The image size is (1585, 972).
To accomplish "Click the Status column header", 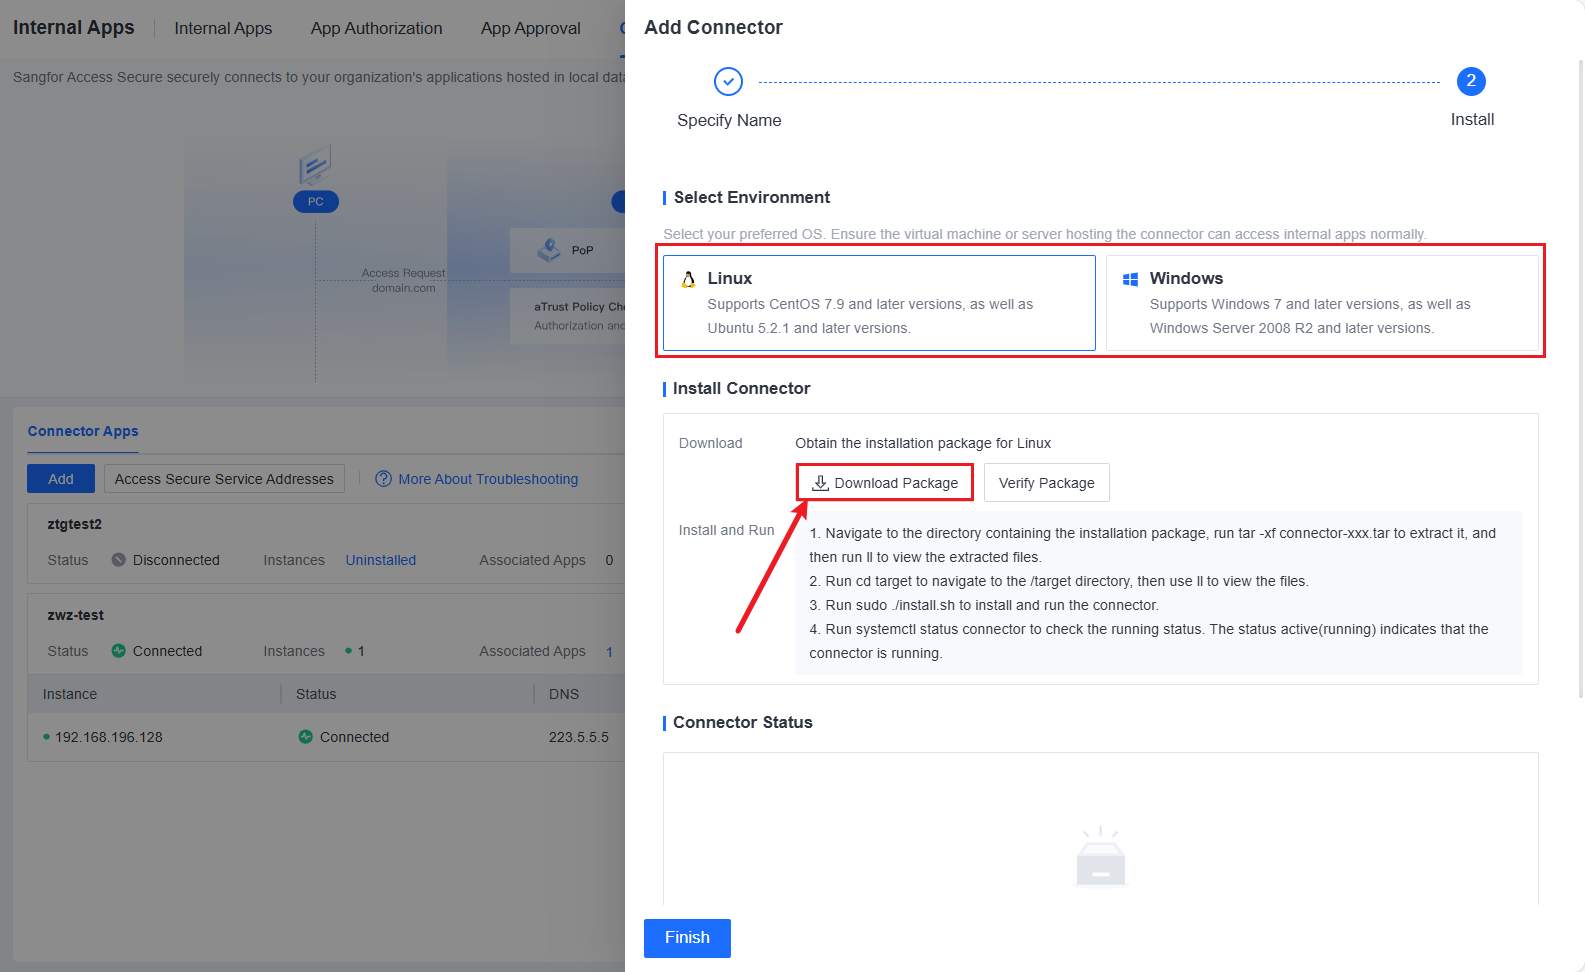I will [316, 694].
